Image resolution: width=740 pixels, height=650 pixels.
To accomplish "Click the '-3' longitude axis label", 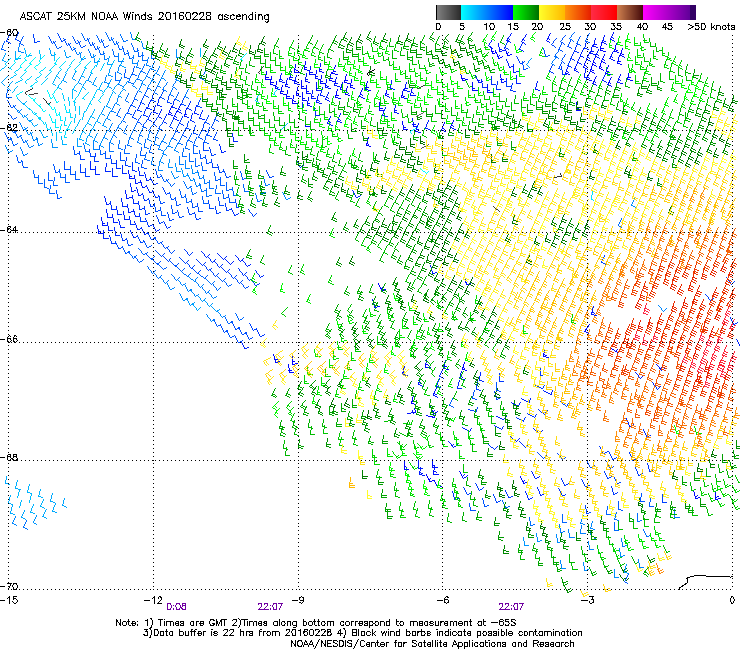I will tap(588, 600).
